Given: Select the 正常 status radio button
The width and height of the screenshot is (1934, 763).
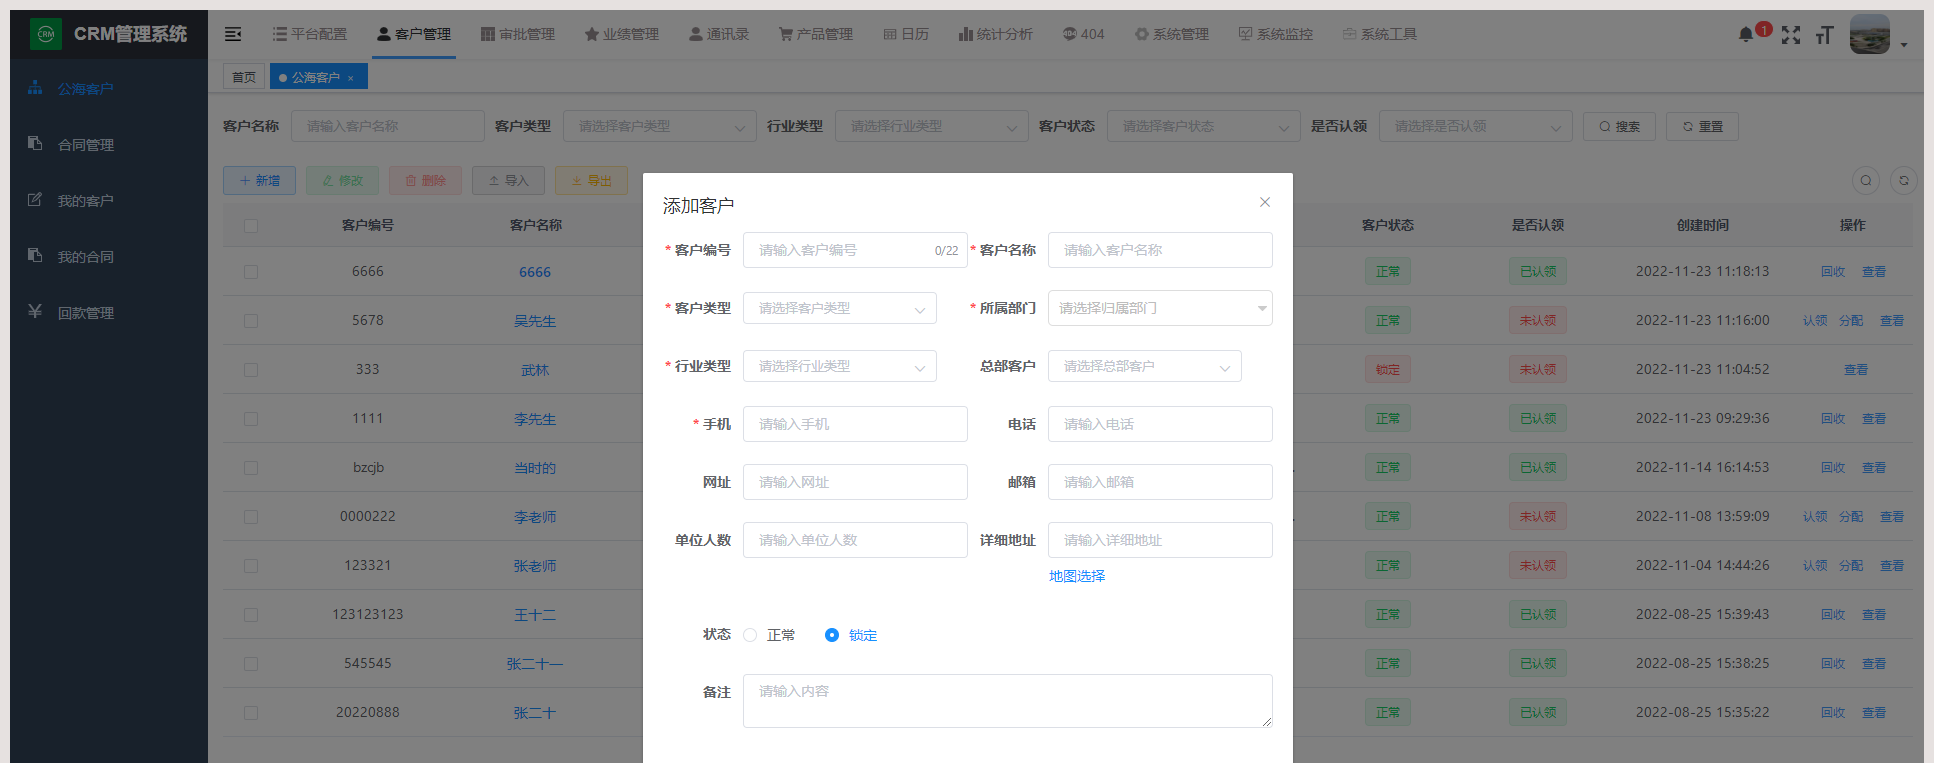Looking at the screenshot, I should 750,635.
